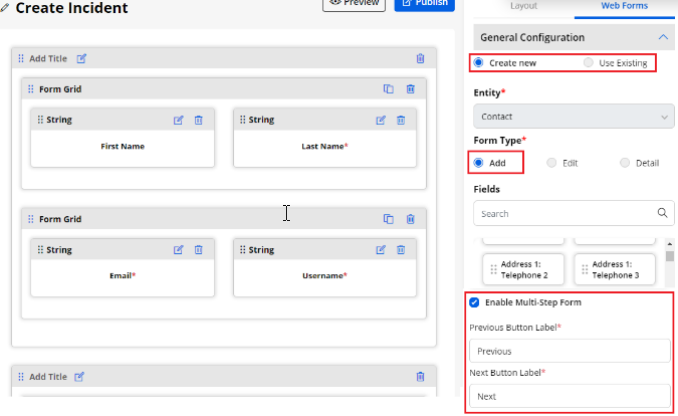The image size is (678, 416).
Task: Switch to the Web Forms tab
Action: click(624, 6)
